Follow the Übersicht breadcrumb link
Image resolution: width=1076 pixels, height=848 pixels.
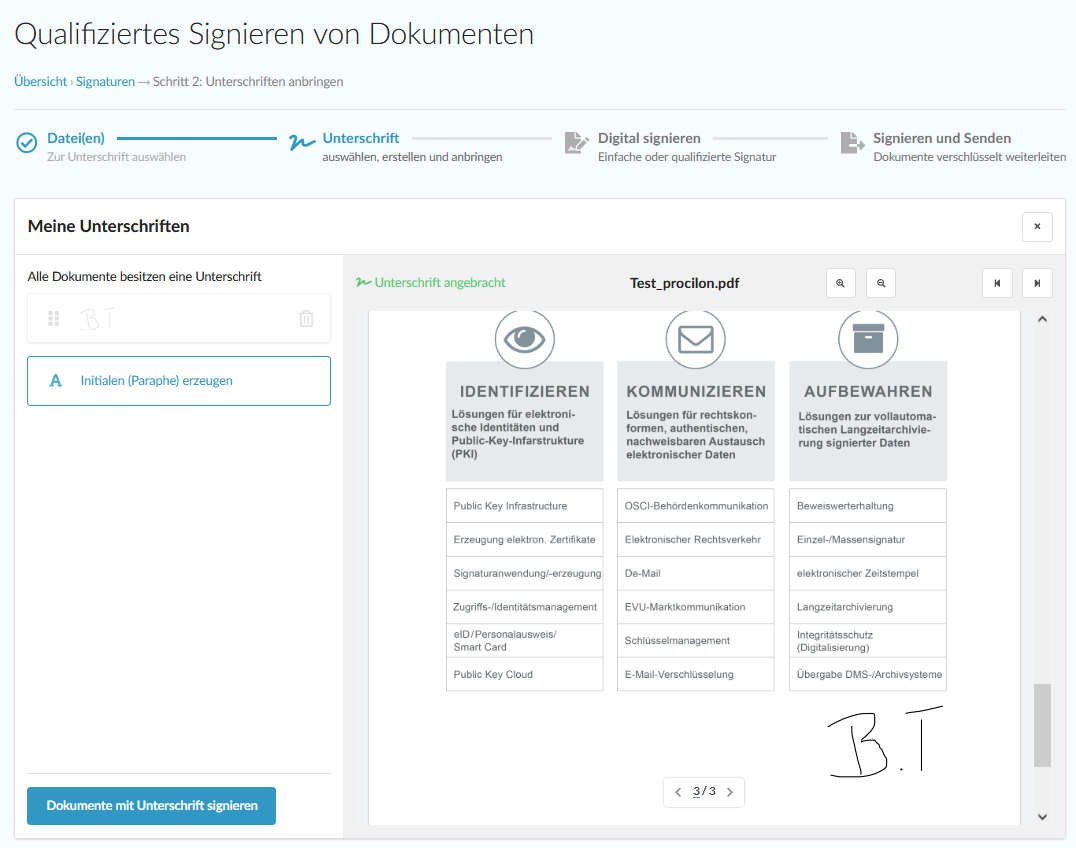[x=41, y=82]
